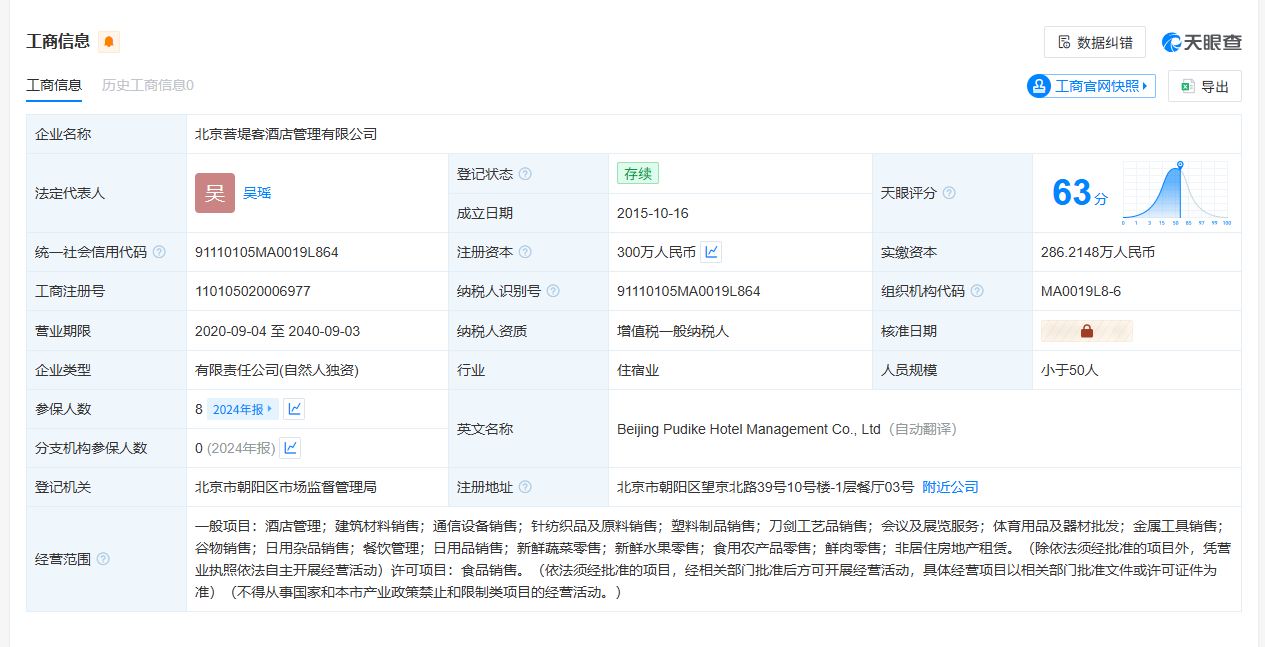The image size is (1265, 647).
Task: Expand the 工商官网快照 snapshot button
Action: [1091, 86]
